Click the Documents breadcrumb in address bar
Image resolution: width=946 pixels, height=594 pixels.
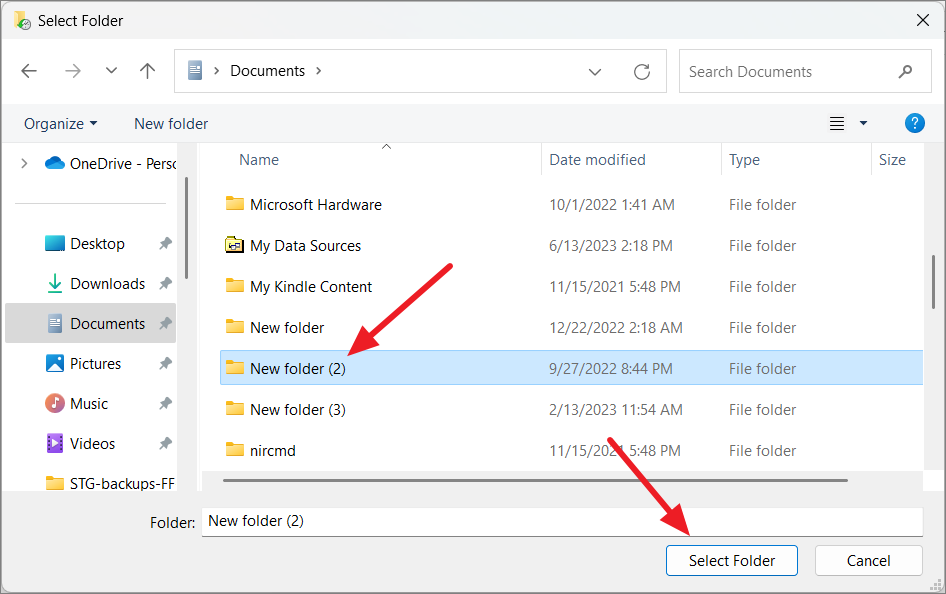pyautogui.click(x=267, y=70)
